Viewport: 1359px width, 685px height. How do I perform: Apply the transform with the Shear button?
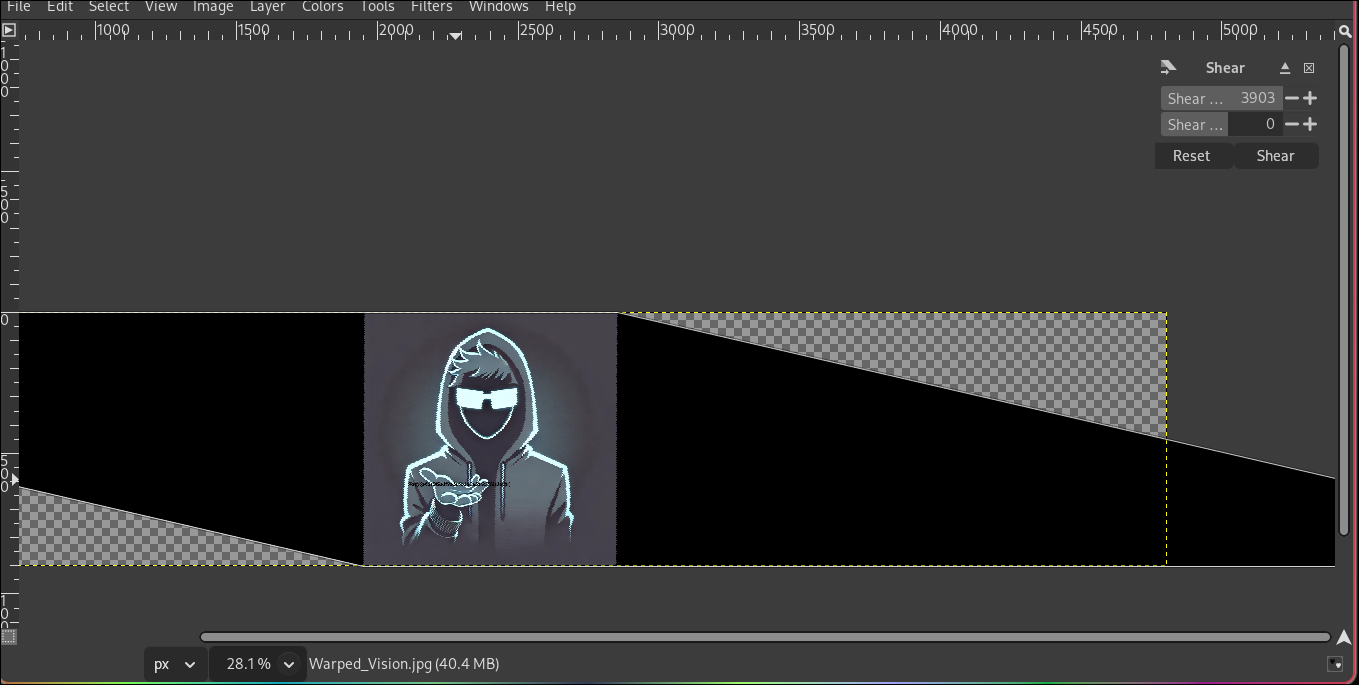1275,156
